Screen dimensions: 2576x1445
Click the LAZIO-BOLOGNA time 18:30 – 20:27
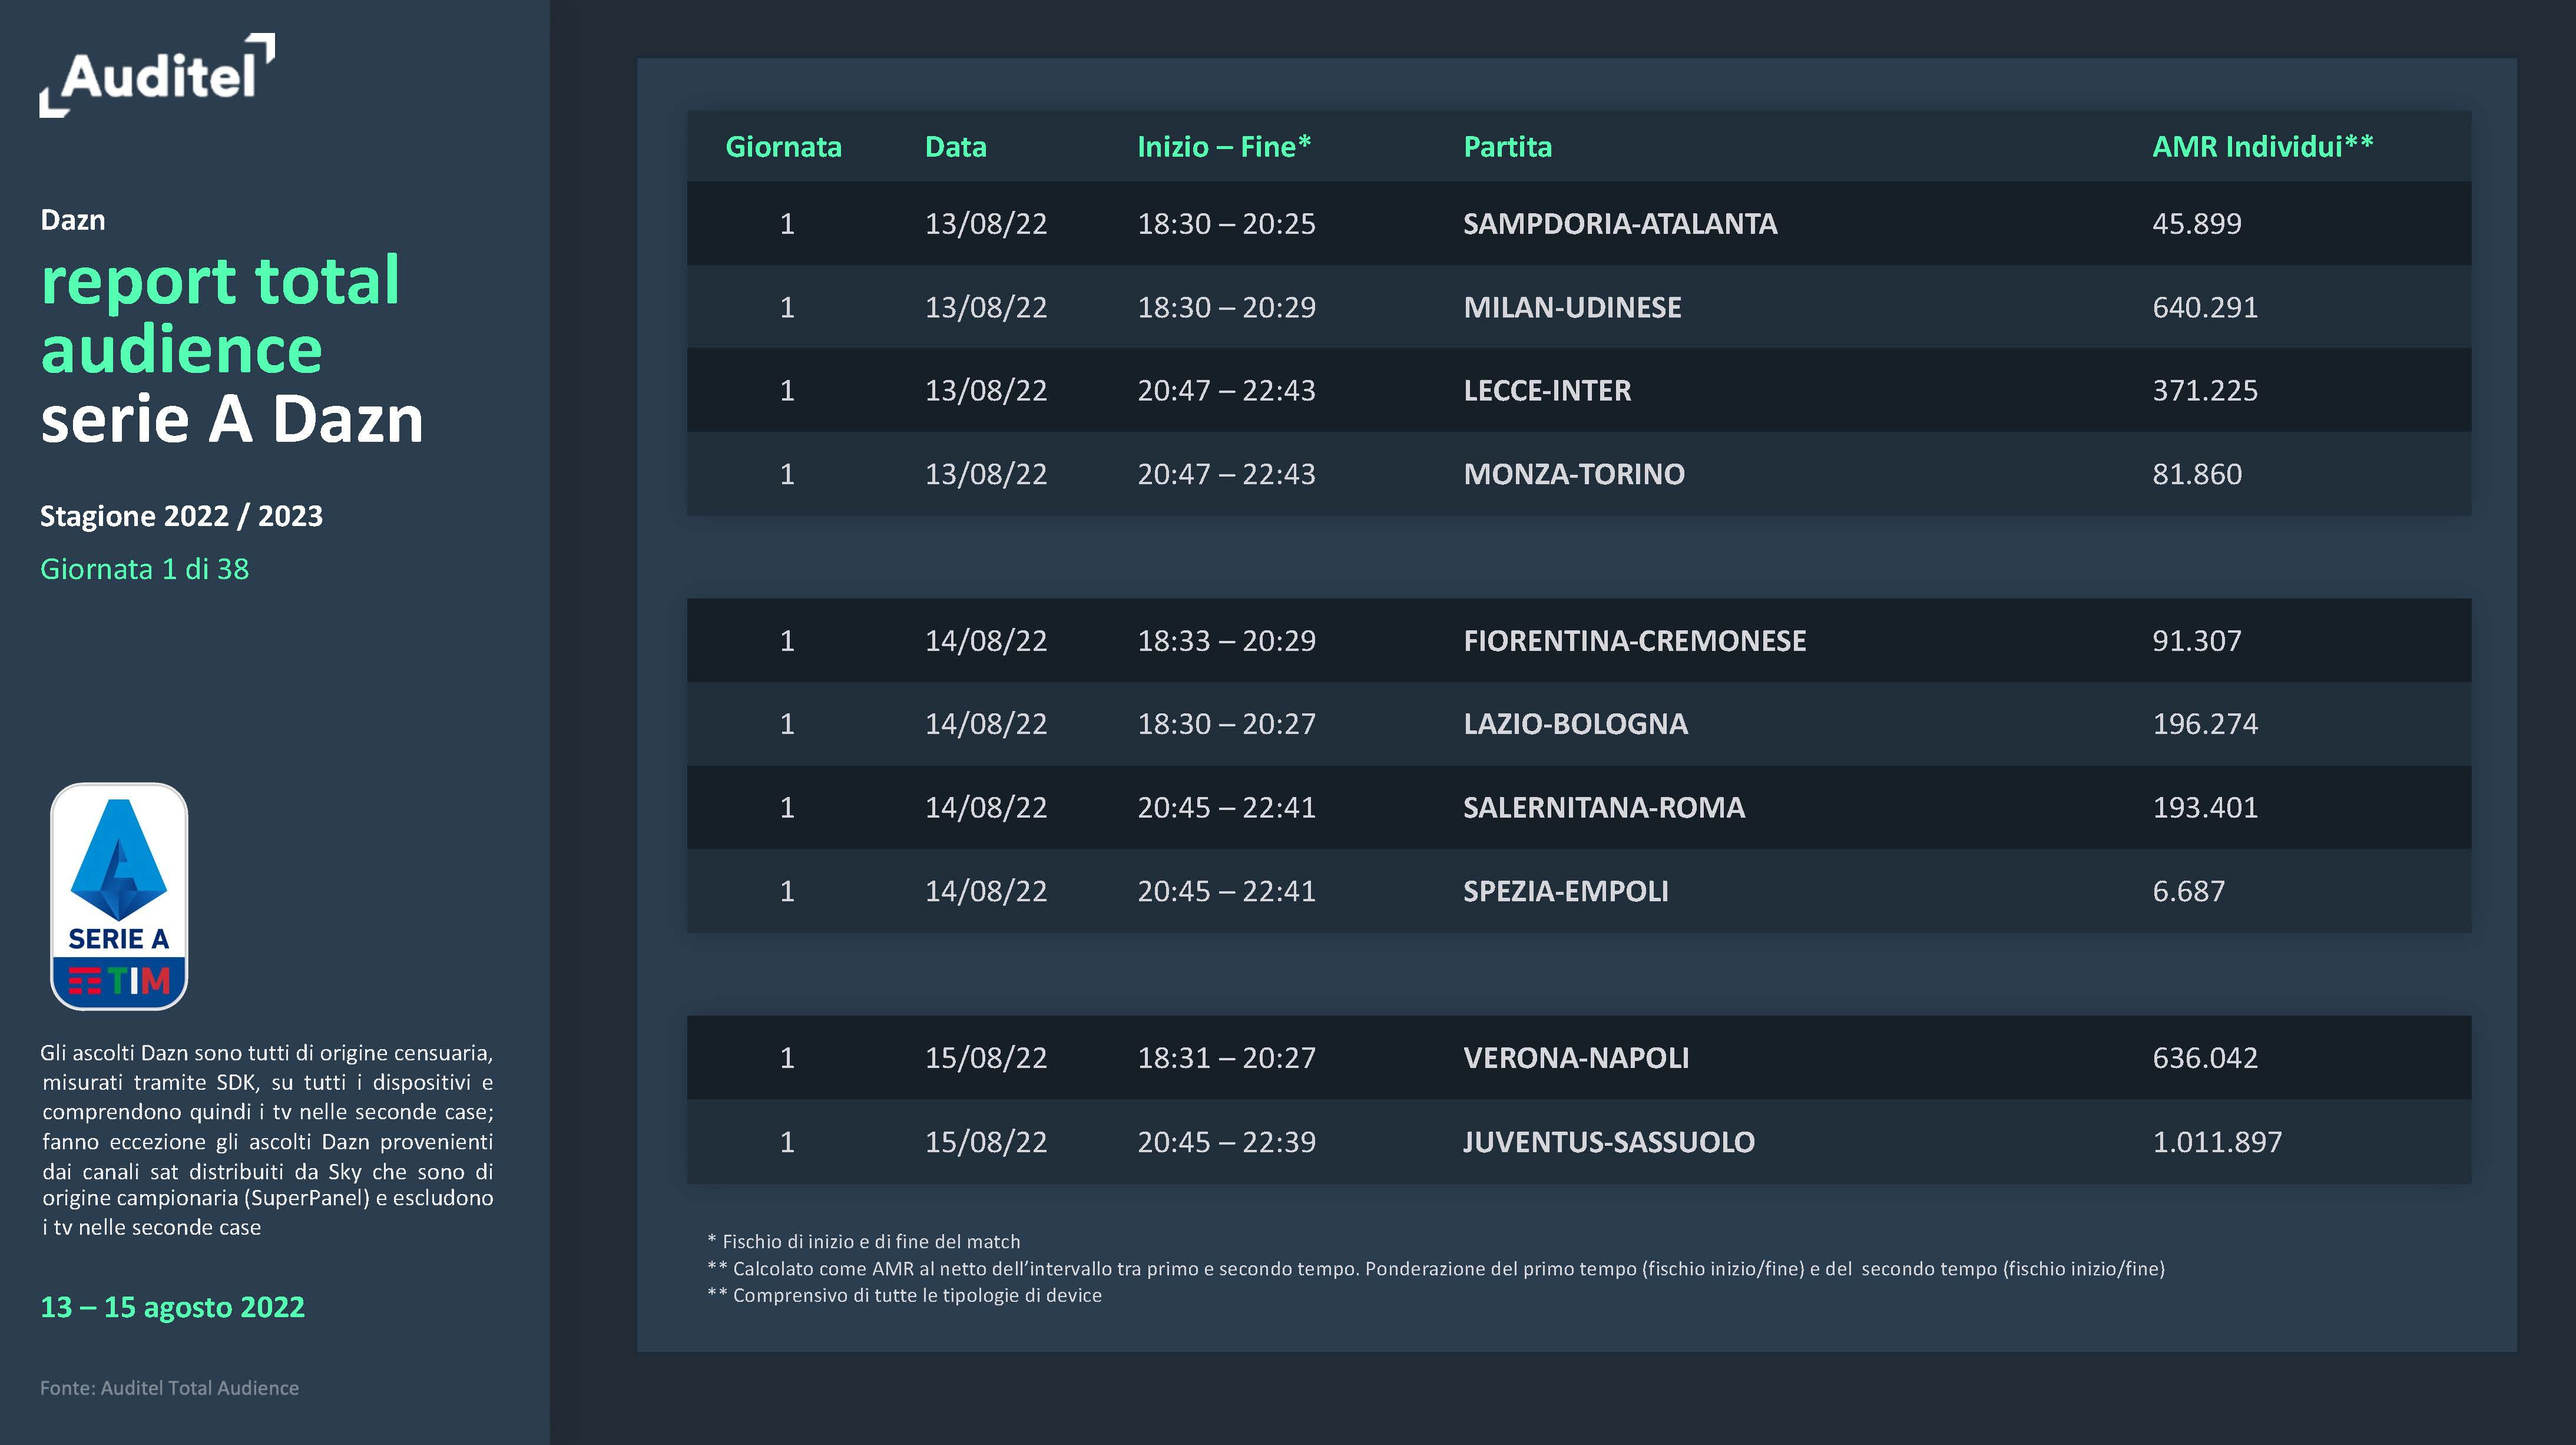pyautogui.click(x=1226, y=724)
